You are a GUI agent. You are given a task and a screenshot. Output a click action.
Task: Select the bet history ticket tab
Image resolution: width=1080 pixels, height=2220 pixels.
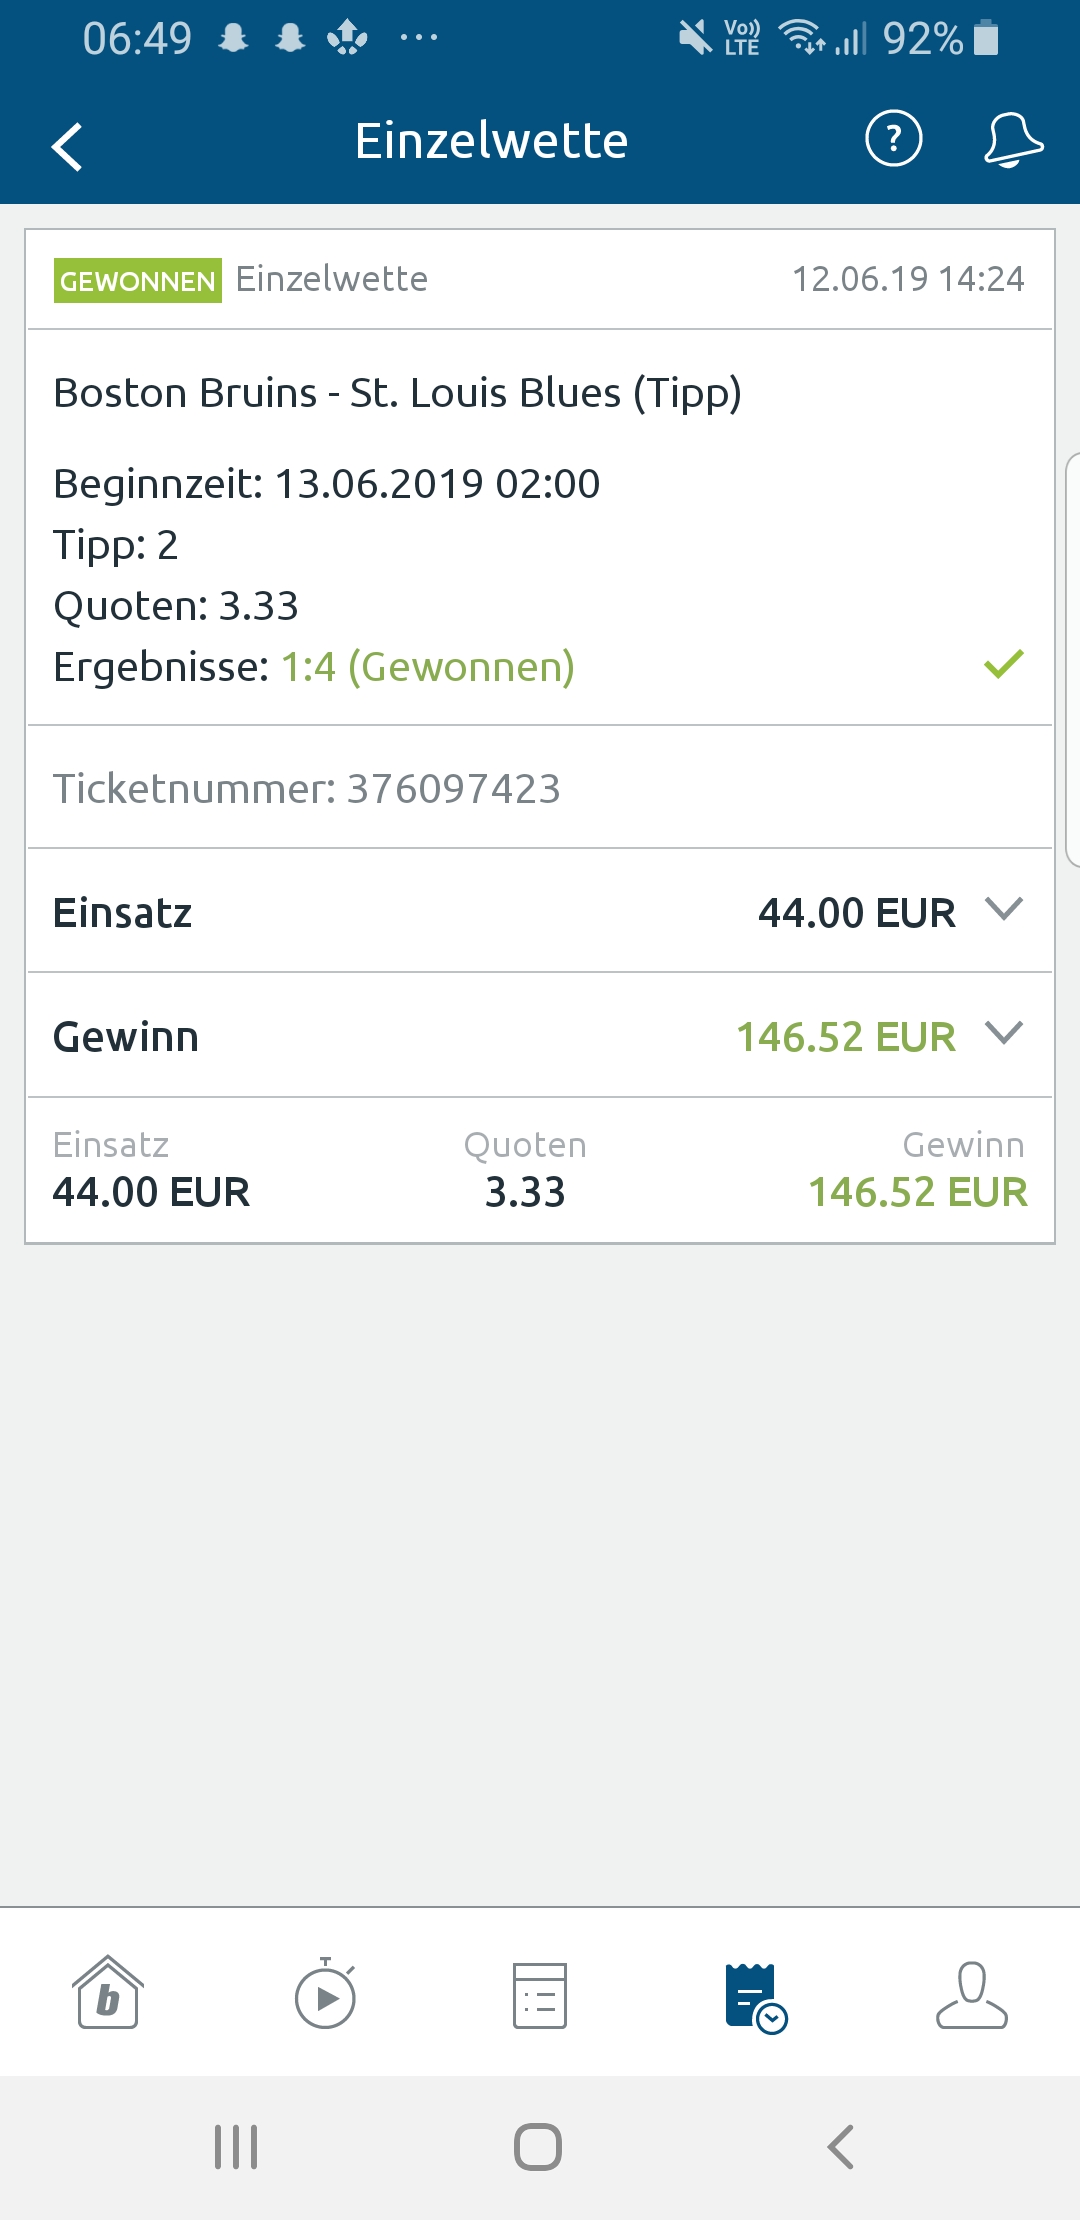pyautogui.click(x=755, y=1997)
